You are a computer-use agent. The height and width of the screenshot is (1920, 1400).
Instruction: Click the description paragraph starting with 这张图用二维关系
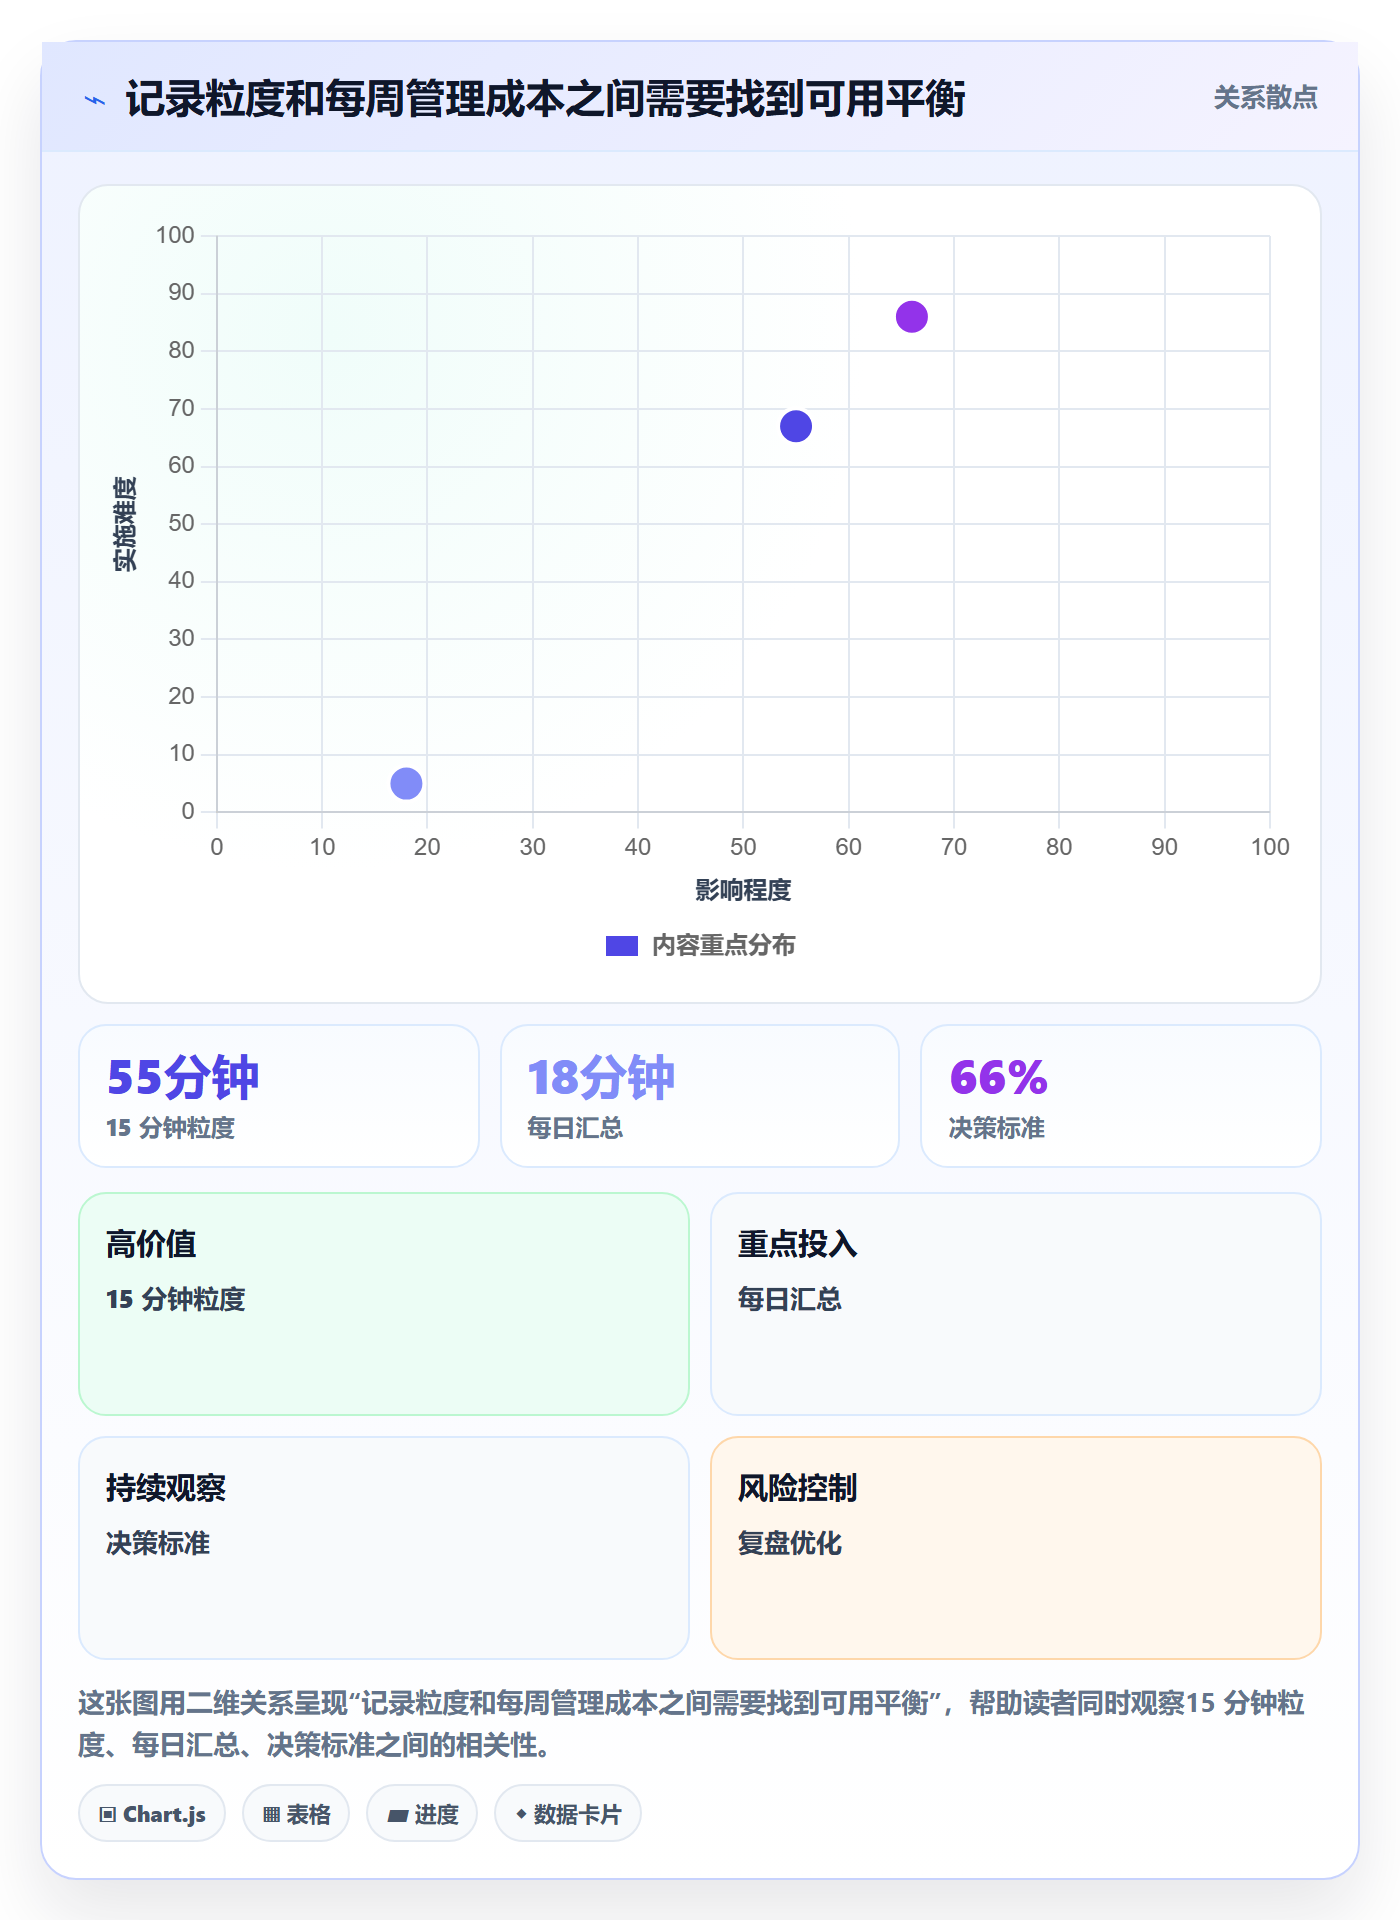[692, 1724]
